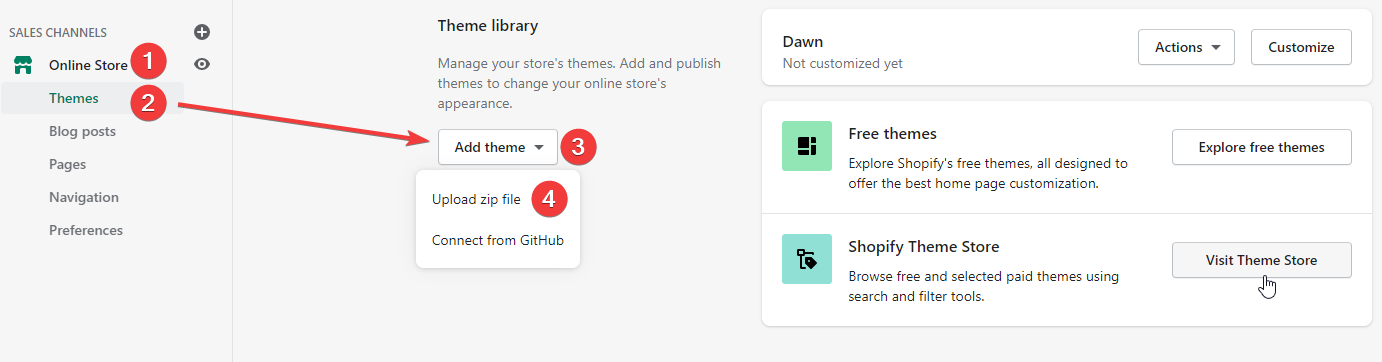Click Explore free themes button

click(1261, 147)
